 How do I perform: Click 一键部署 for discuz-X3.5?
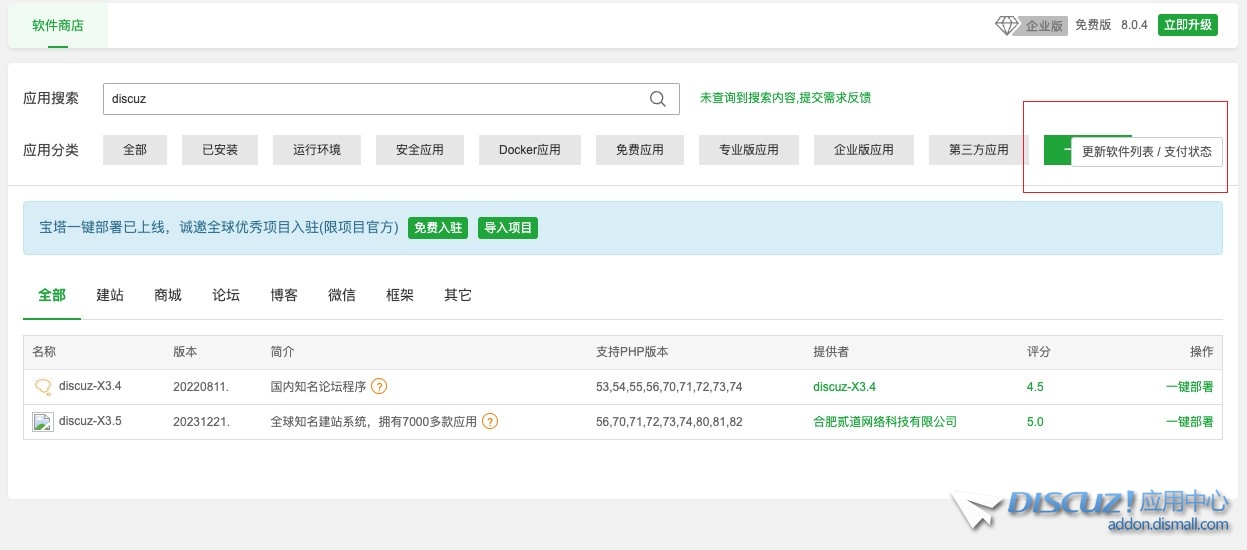click(x=1189, y=422)
